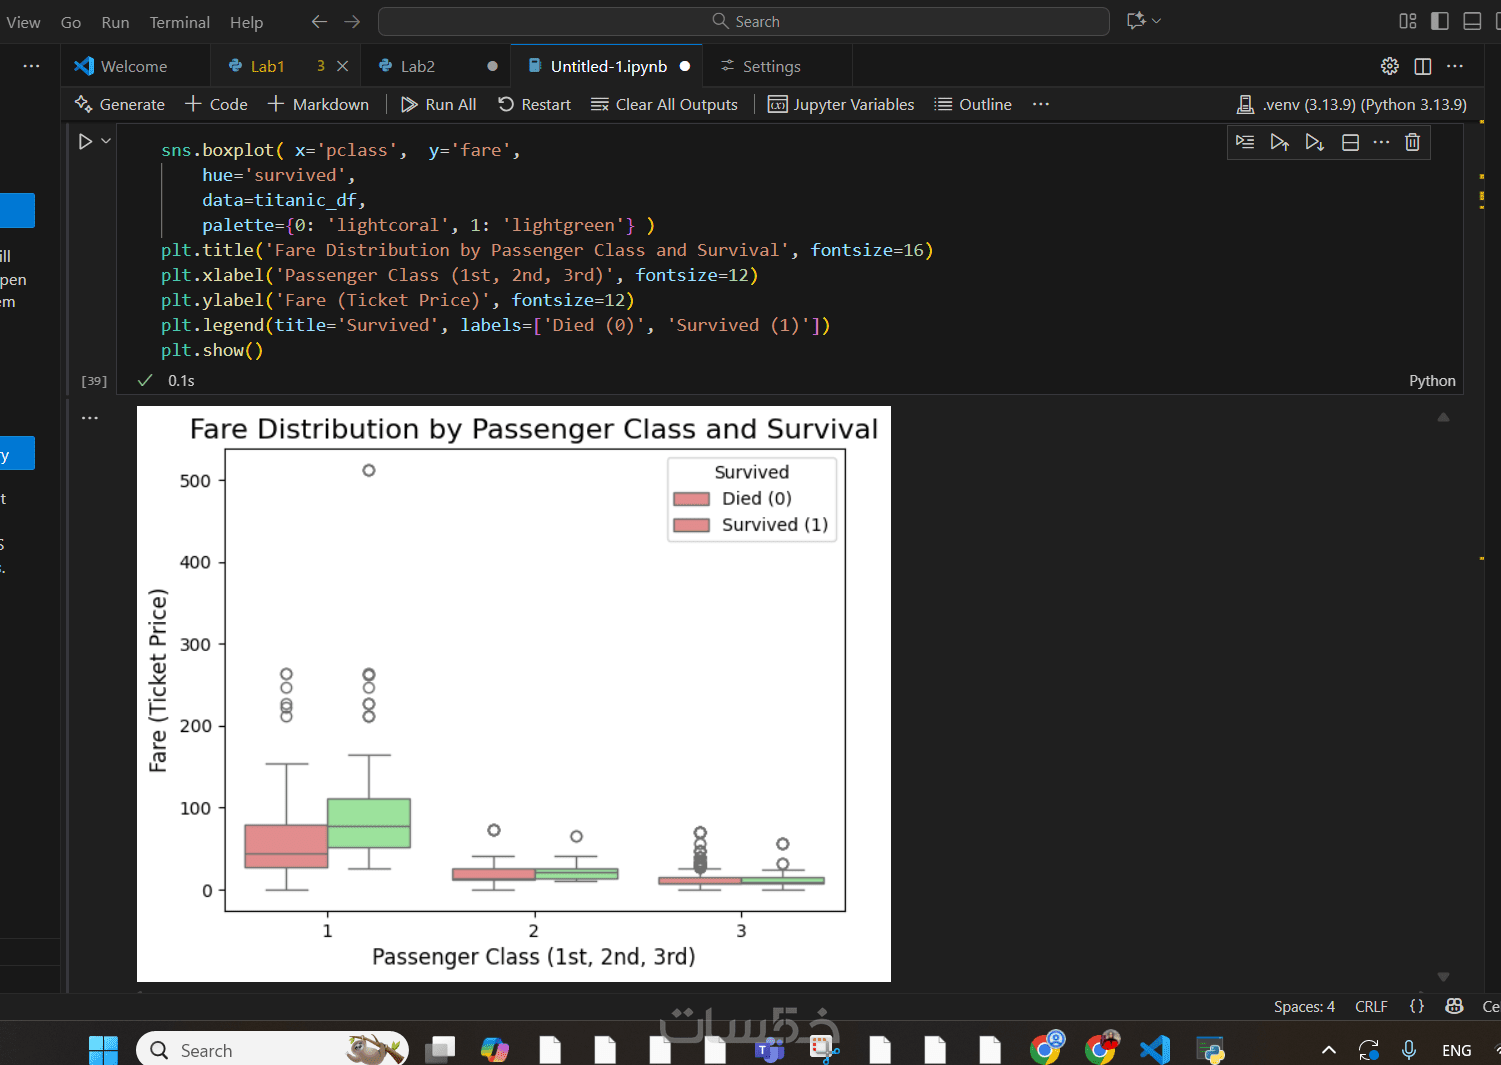Toggle the microphone in system tray
1501x1065 pixels.
point(1408,1050)
